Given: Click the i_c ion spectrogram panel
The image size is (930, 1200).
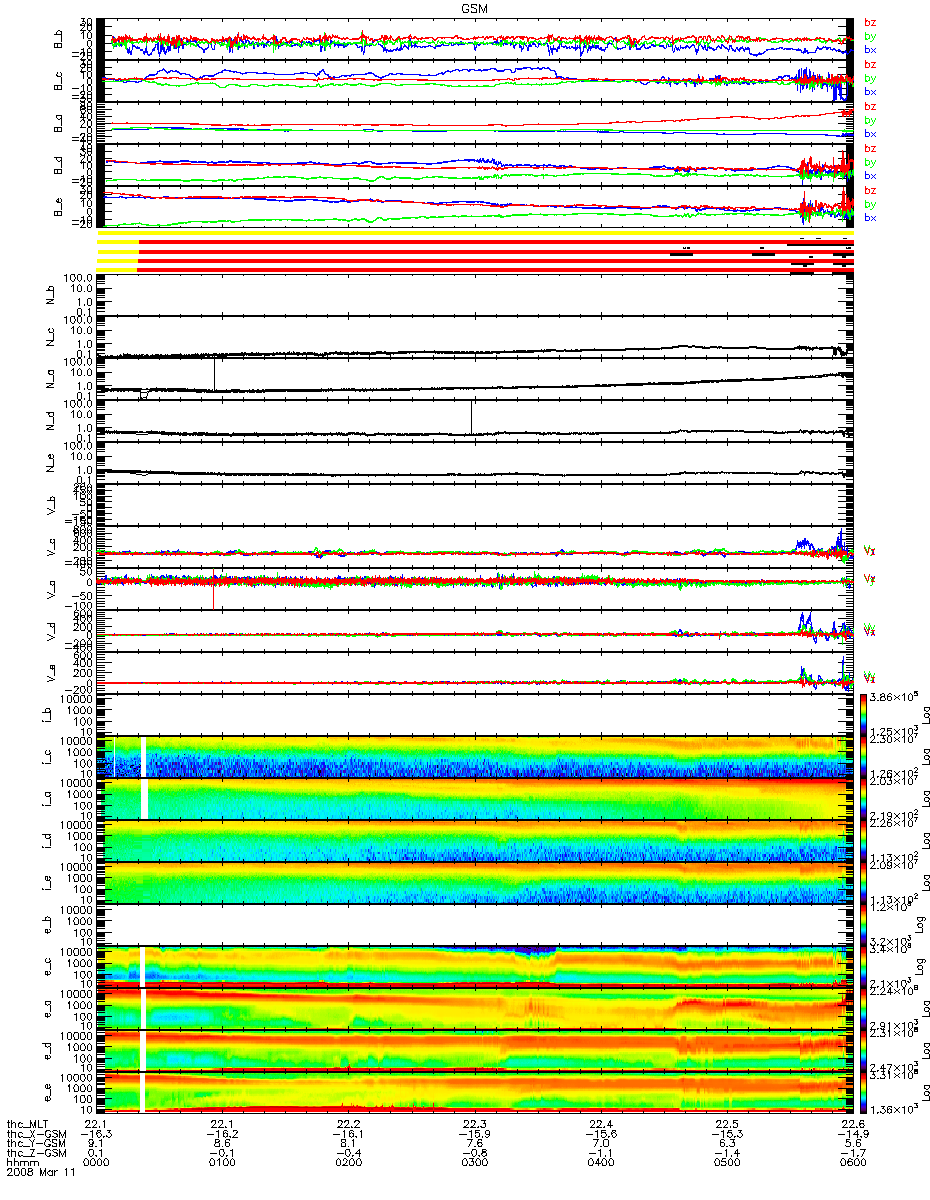Looking at the screenshot, I should [x=474, y=757].
